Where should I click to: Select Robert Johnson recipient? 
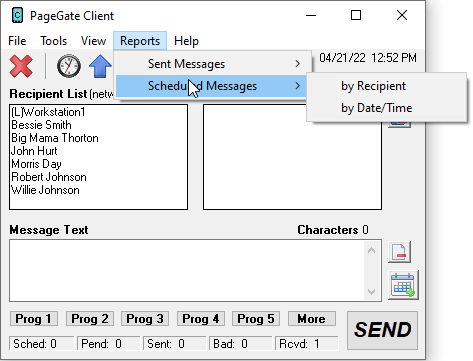[49, 177]
